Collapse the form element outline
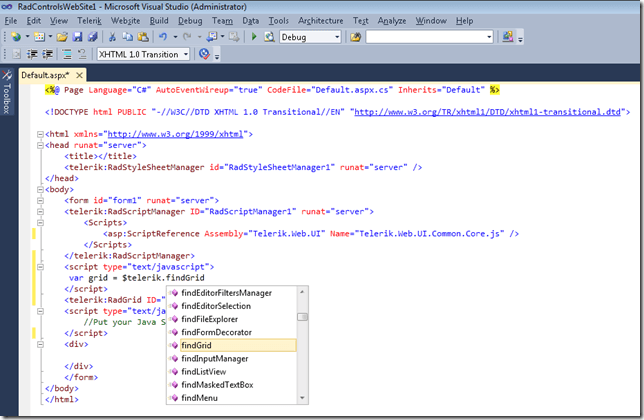The image size is (644, 420). coord(40,200)
